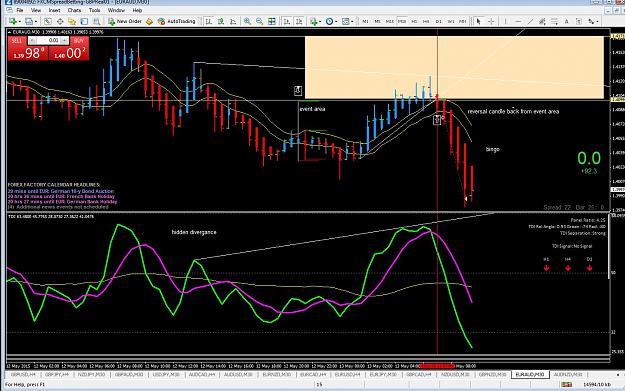Toggle the AutoTrading button
The height and width of the screenshot is (391, 625).
click(x=177, y=21)
